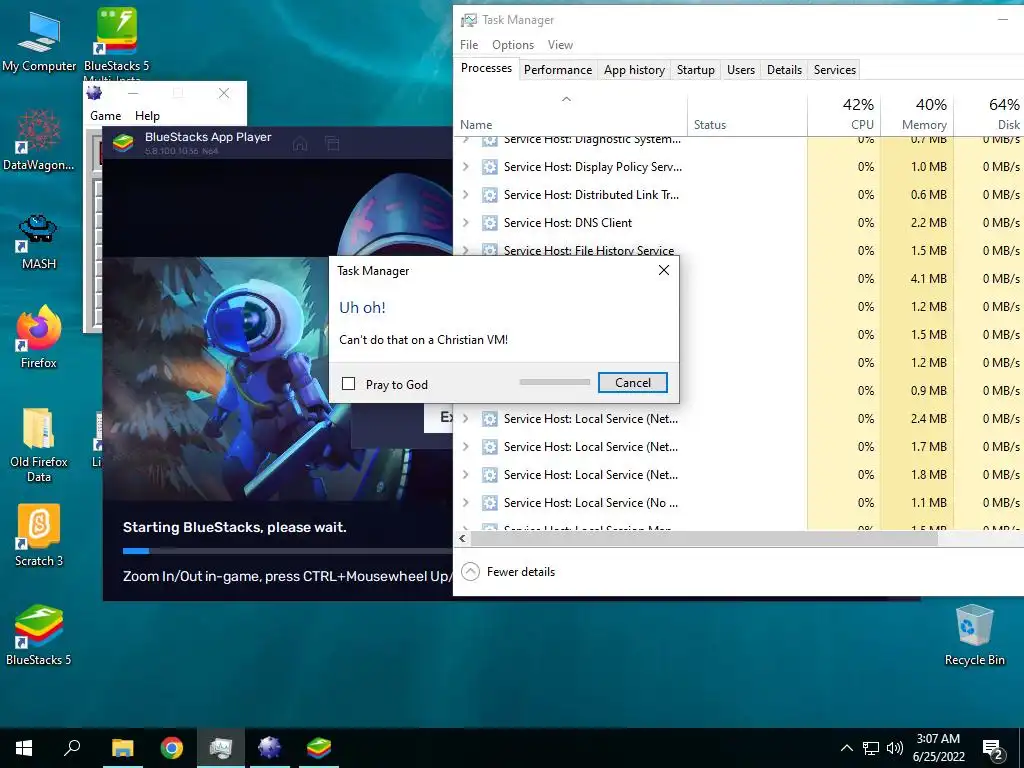Open volume control tray icon
Viewport: 1024px width, 768px height.
[895, 748]
